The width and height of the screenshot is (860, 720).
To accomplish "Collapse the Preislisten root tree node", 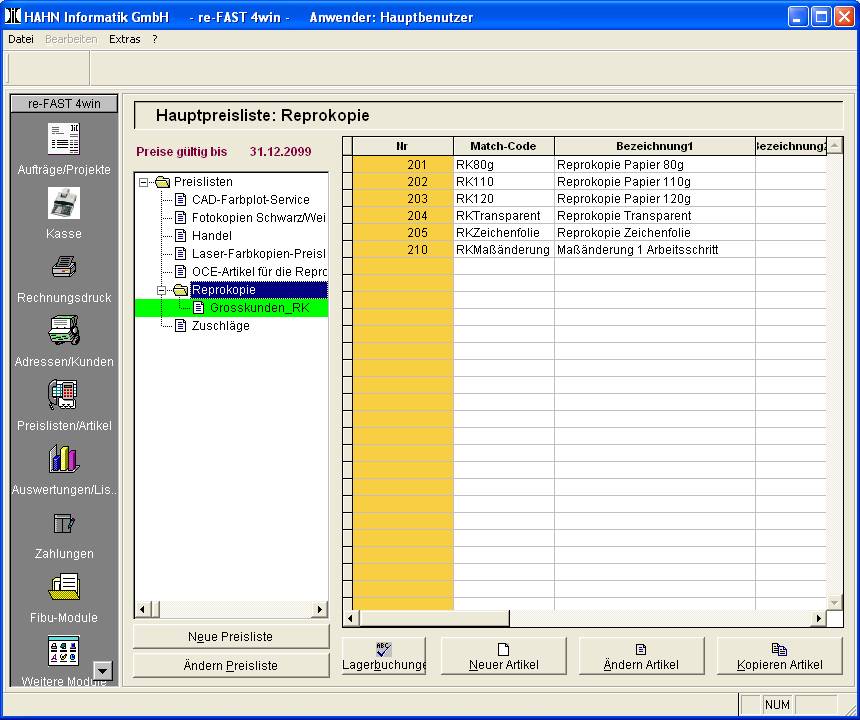I will pyautogui.click(x=144, y=182).
